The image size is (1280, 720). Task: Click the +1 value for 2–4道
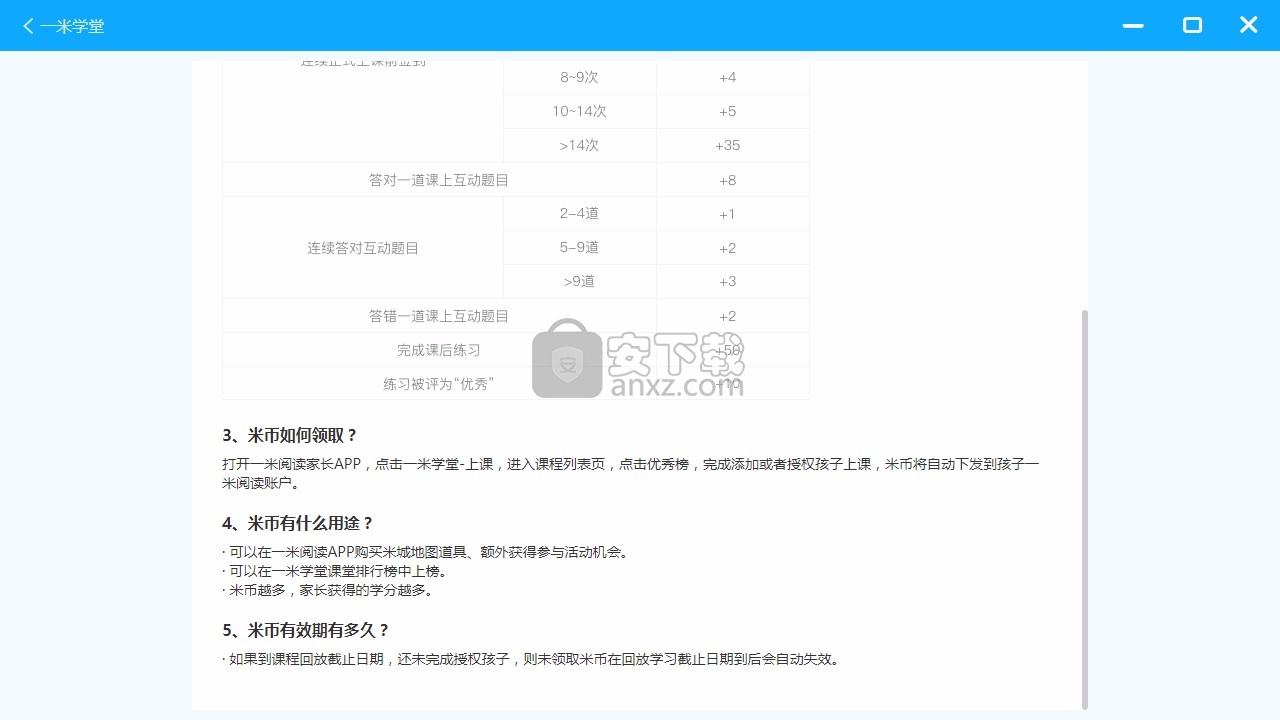coord(727,213)
